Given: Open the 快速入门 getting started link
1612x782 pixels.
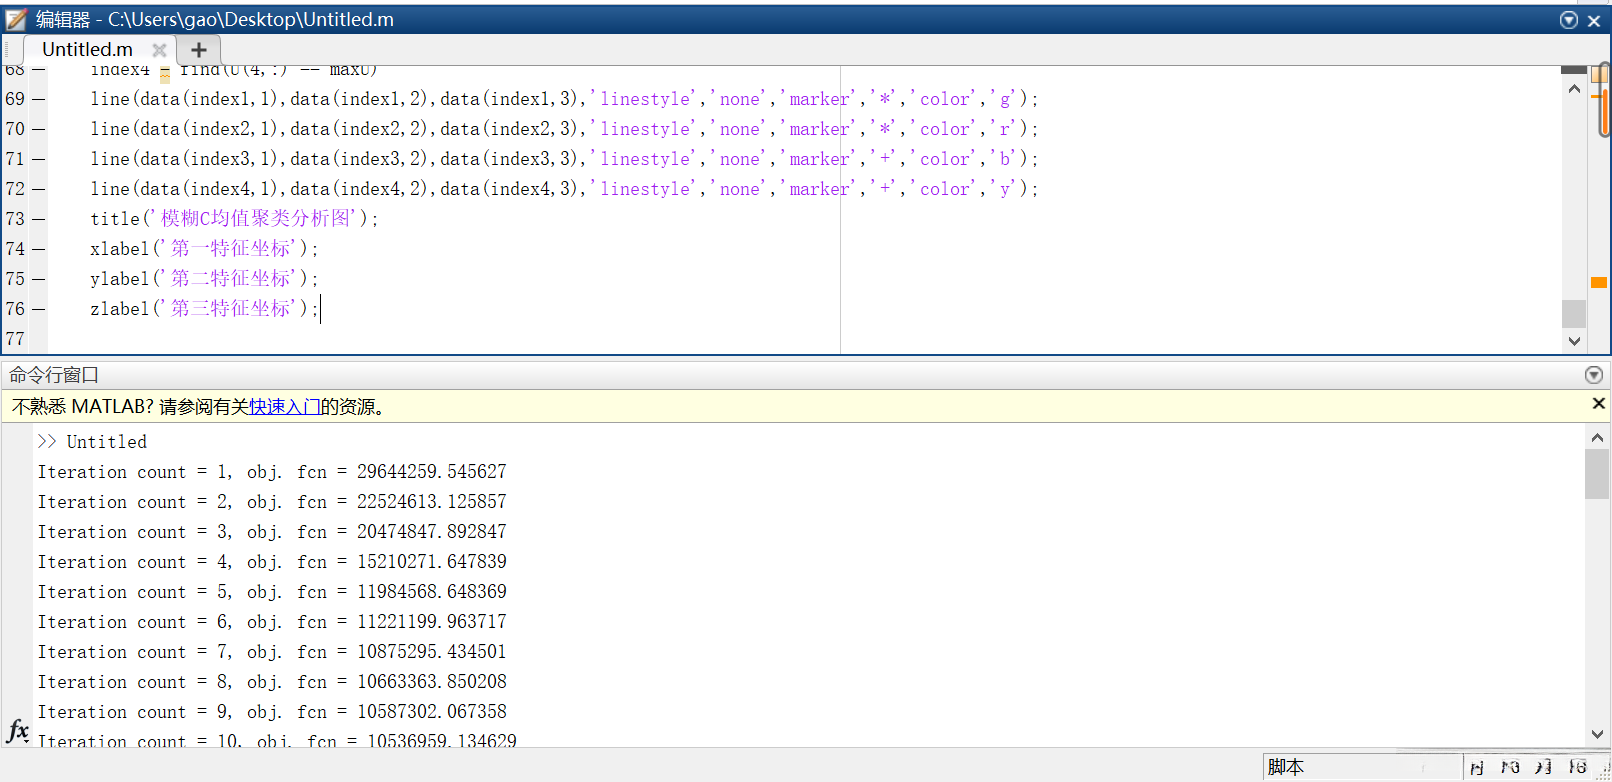Looking at the screenshot, I should click(284, 407).
